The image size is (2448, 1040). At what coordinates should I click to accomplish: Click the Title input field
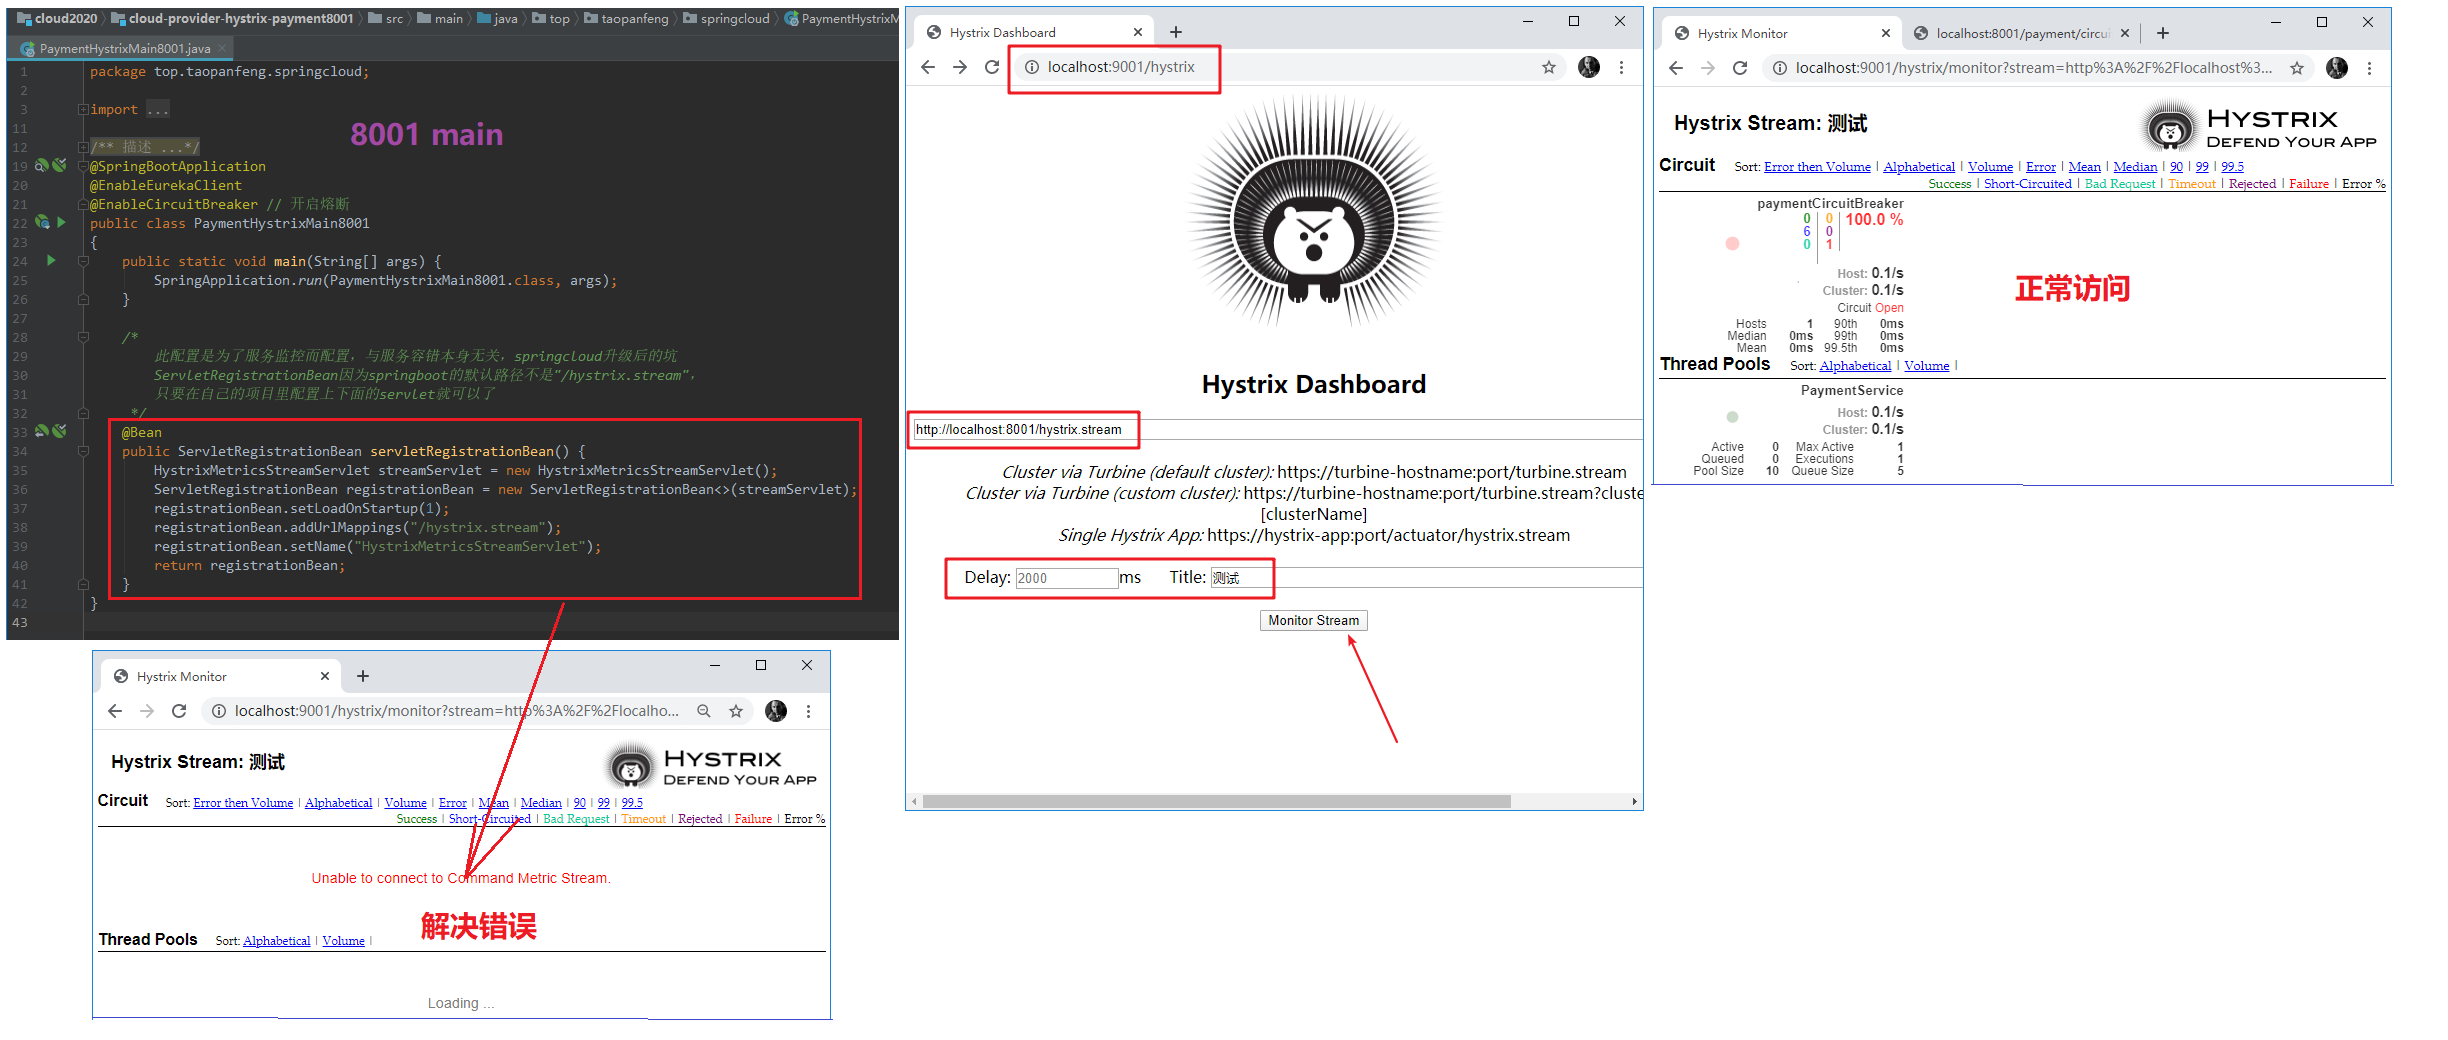coord(1427,578)
